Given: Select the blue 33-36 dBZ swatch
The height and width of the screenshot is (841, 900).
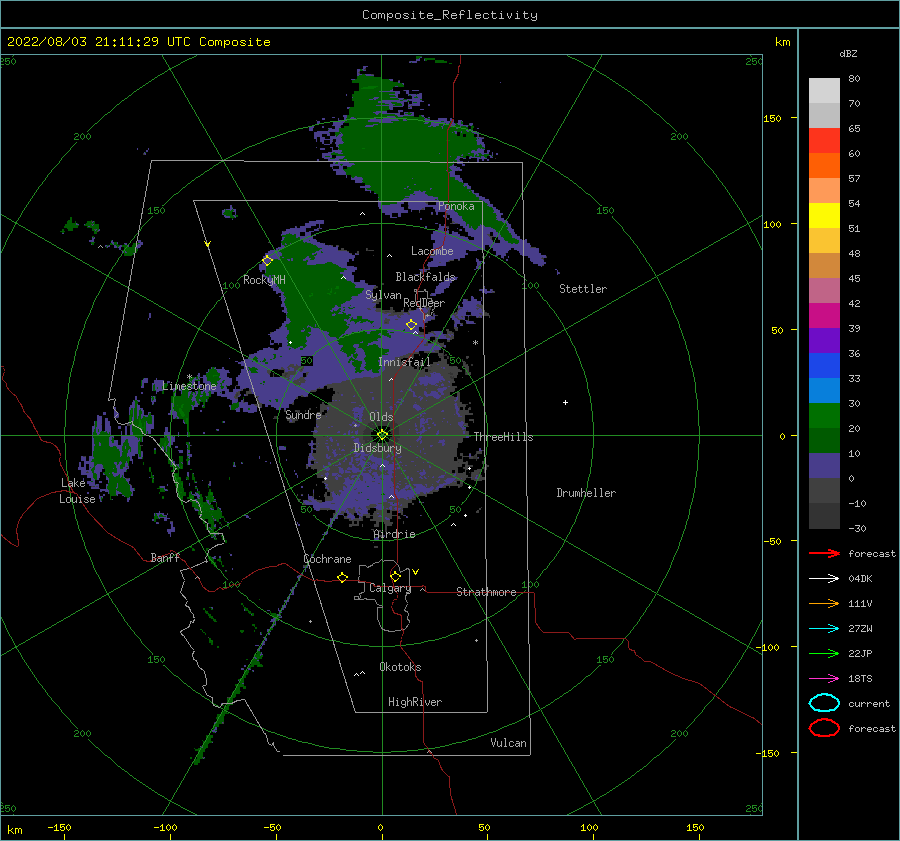Looking at the screenshot, I should coord(824,365).
